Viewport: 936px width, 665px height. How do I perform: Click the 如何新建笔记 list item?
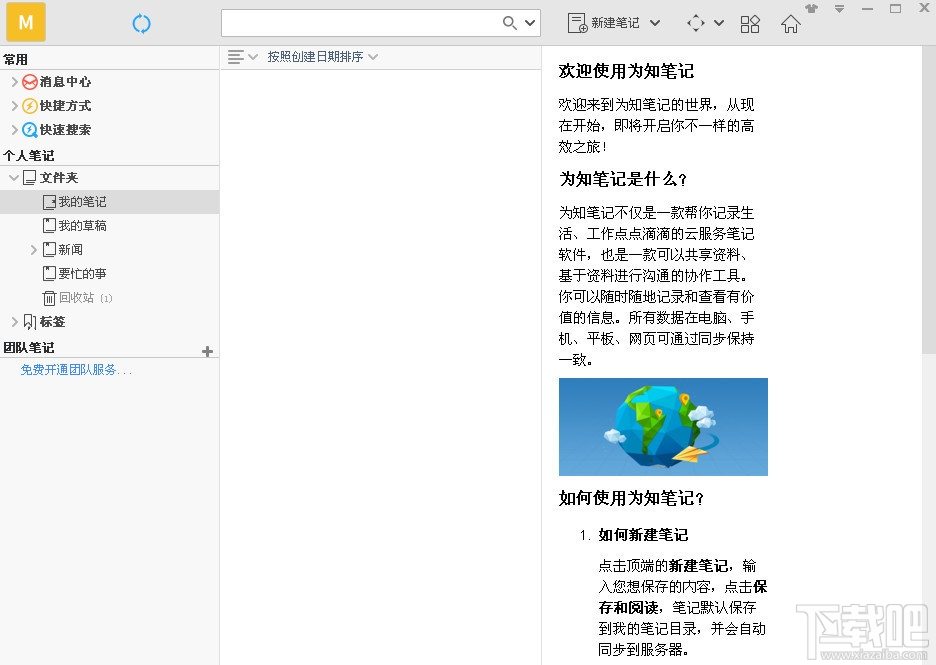pos(643,534)
